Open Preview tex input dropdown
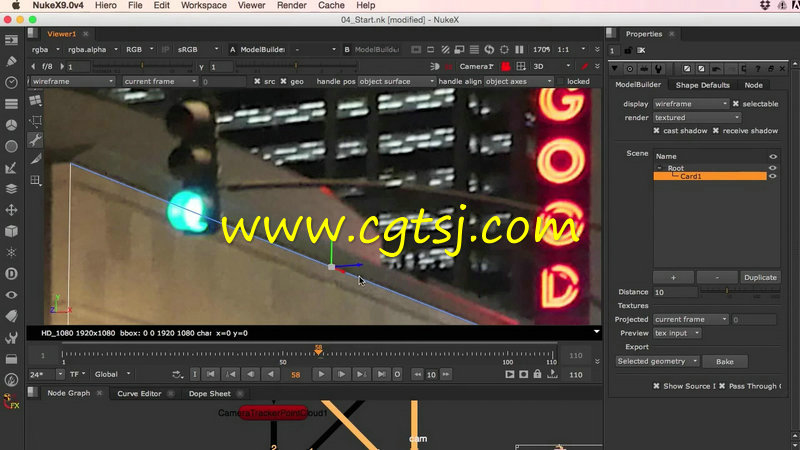 [x=677, y=333]
